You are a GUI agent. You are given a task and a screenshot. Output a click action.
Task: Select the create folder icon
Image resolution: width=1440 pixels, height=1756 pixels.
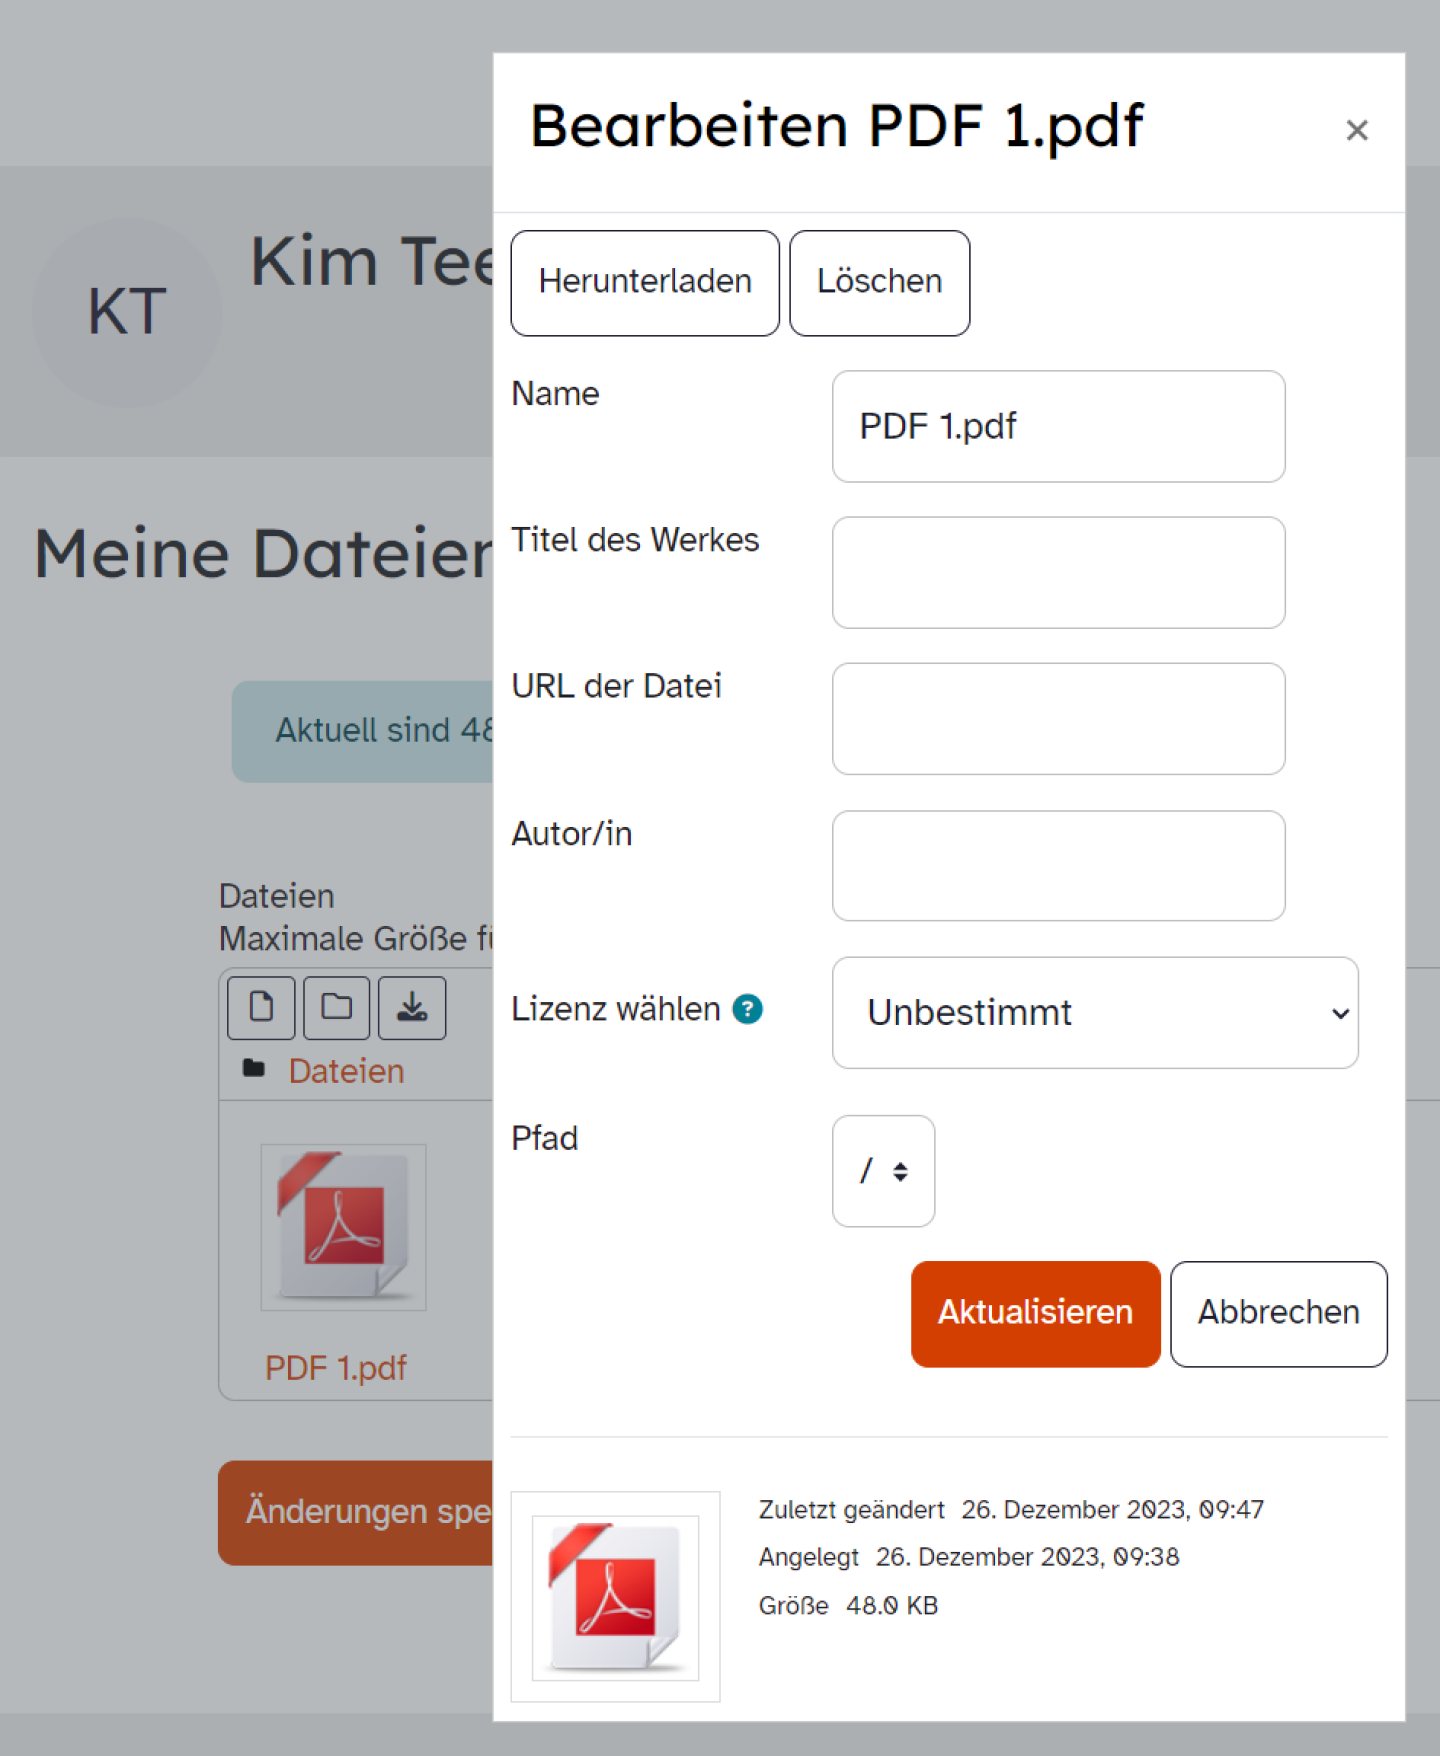[x=336, y=1008]
